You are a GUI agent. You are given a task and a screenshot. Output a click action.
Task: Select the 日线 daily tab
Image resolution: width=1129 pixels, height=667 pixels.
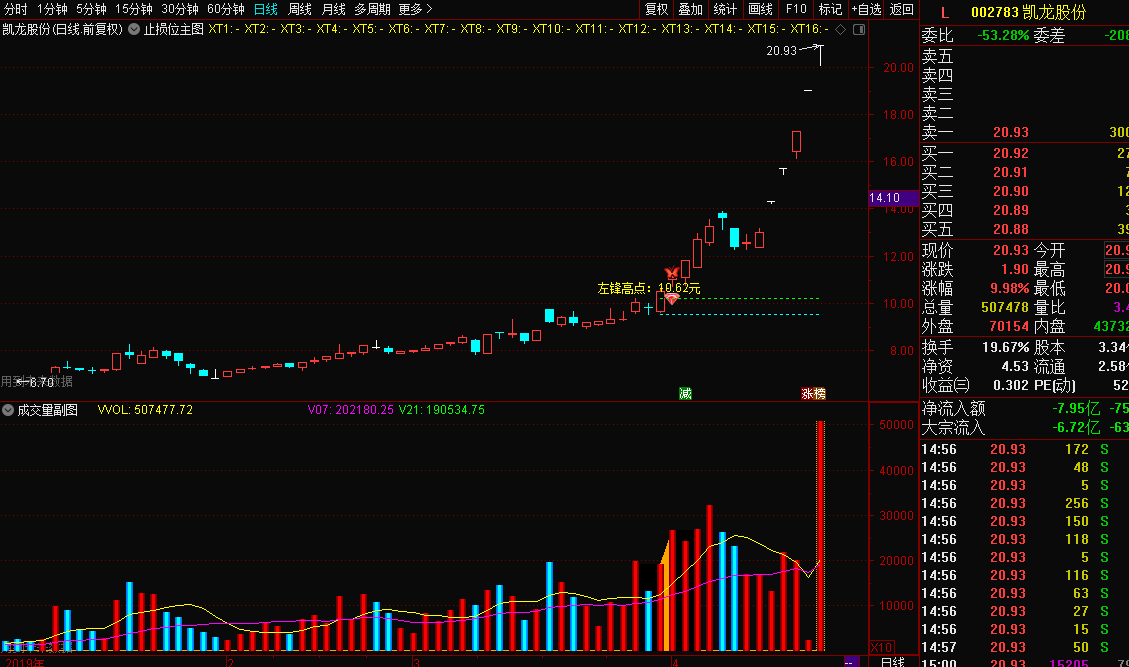point(266,9)
